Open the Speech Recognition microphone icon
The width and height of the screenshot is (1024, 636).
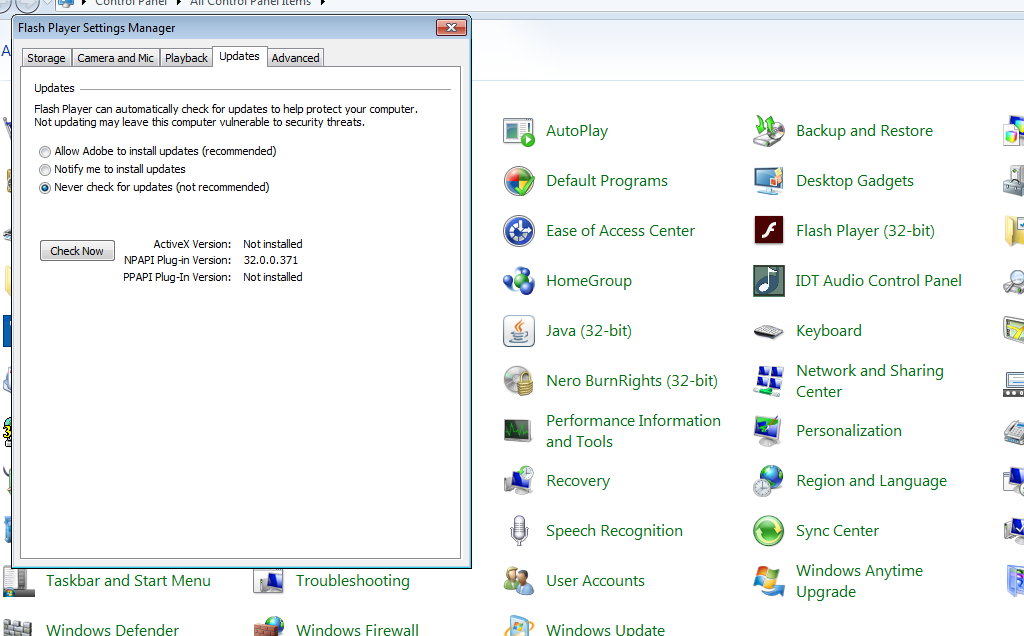tap(519, 531)
